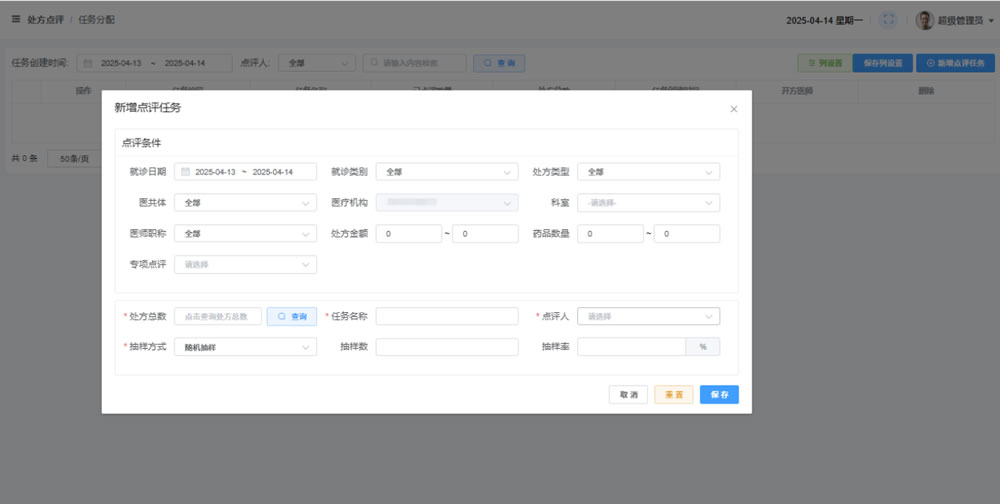This screenshot has height=504, width=1000.
Task: Click the 取消 button
Action: (x=629, y=394)
